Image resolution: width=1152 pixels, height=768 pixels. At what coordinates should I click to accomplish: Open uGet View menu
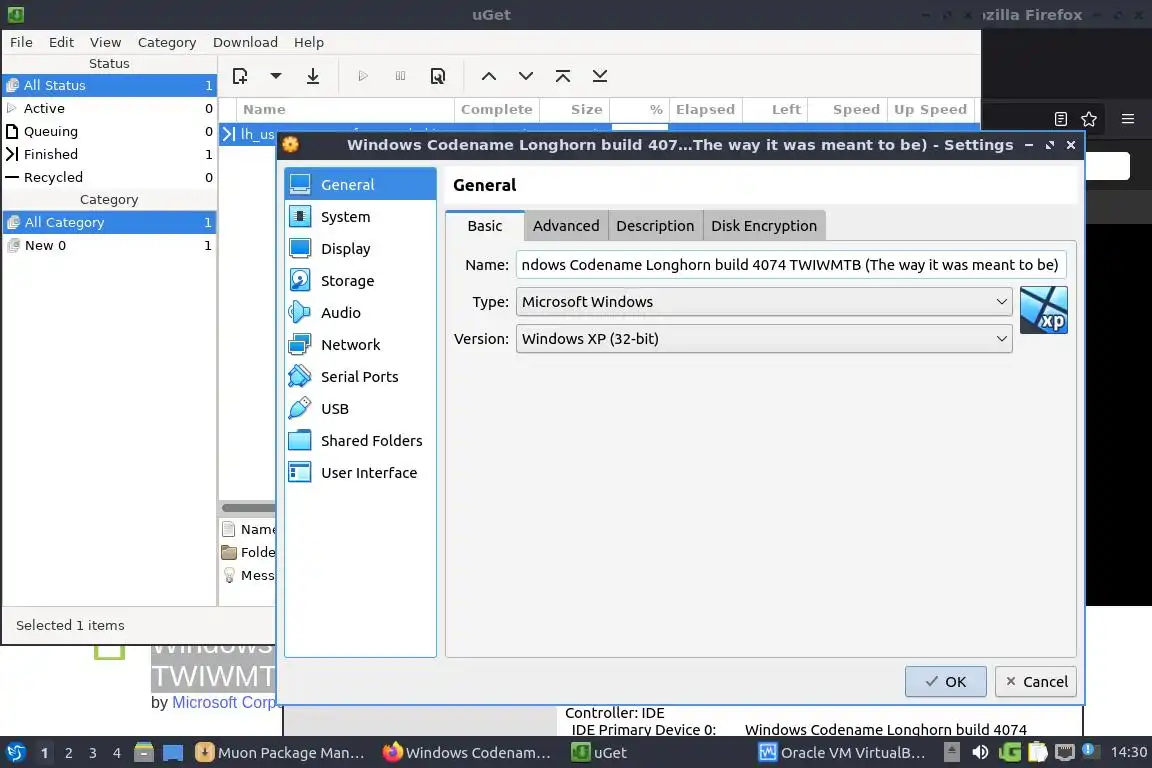point(105,43)
